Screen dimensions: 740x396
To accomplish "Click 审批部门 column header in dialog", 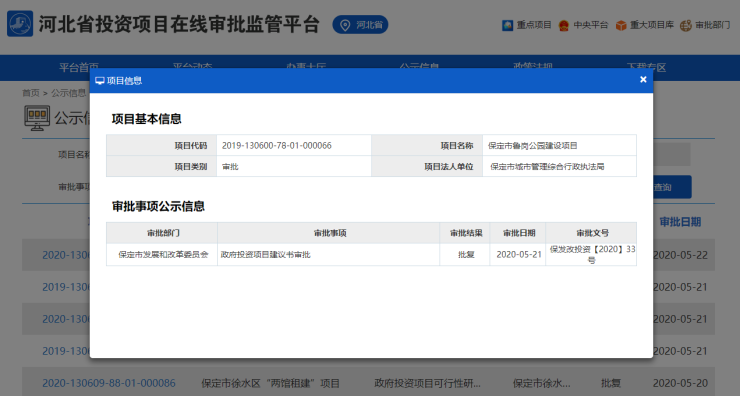I will pyautogui.click(x=163, y=233).
